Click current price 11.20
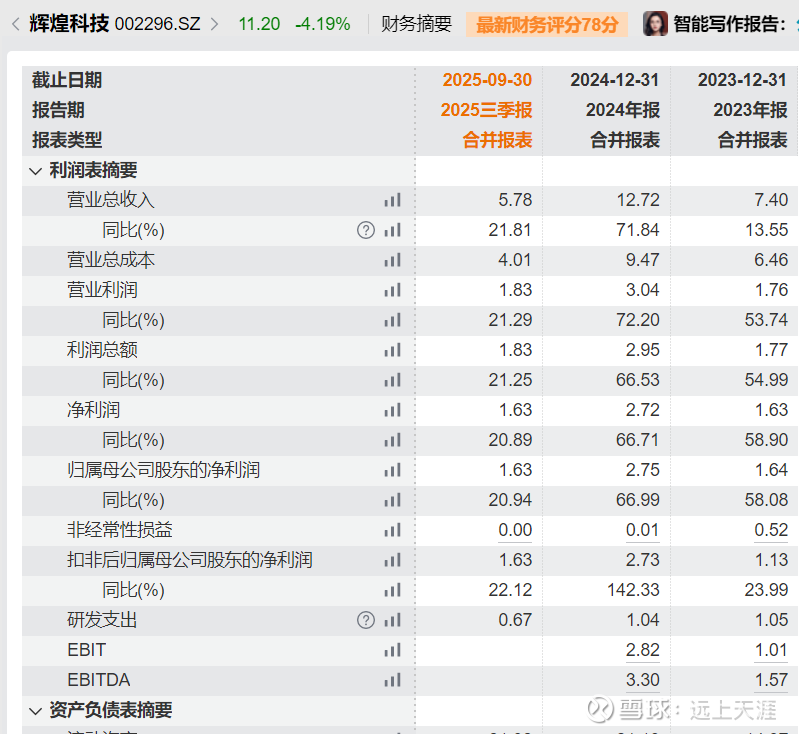The height and width of the screenshot is (734, 799). click(x=259, y=24)
